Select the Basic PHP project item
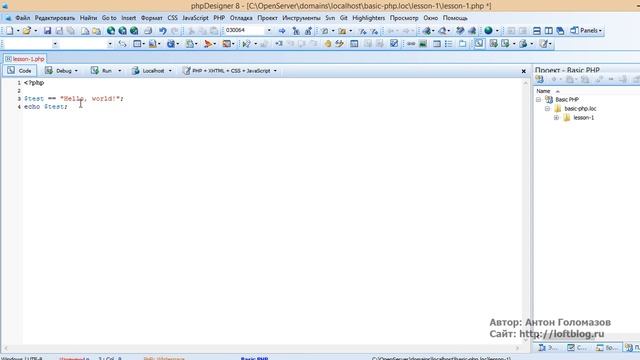 point(567,100)
